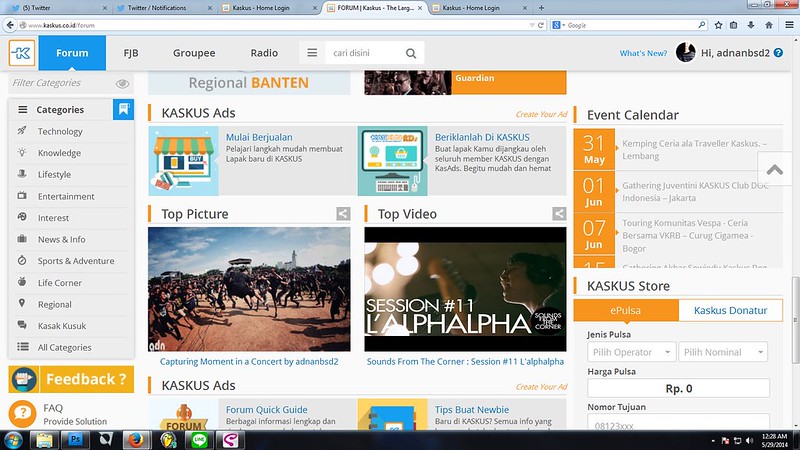Viewport: 800px width, 450px height.
Task: Open Sounds From The Corner video link
Action: [x=465, y=361]
